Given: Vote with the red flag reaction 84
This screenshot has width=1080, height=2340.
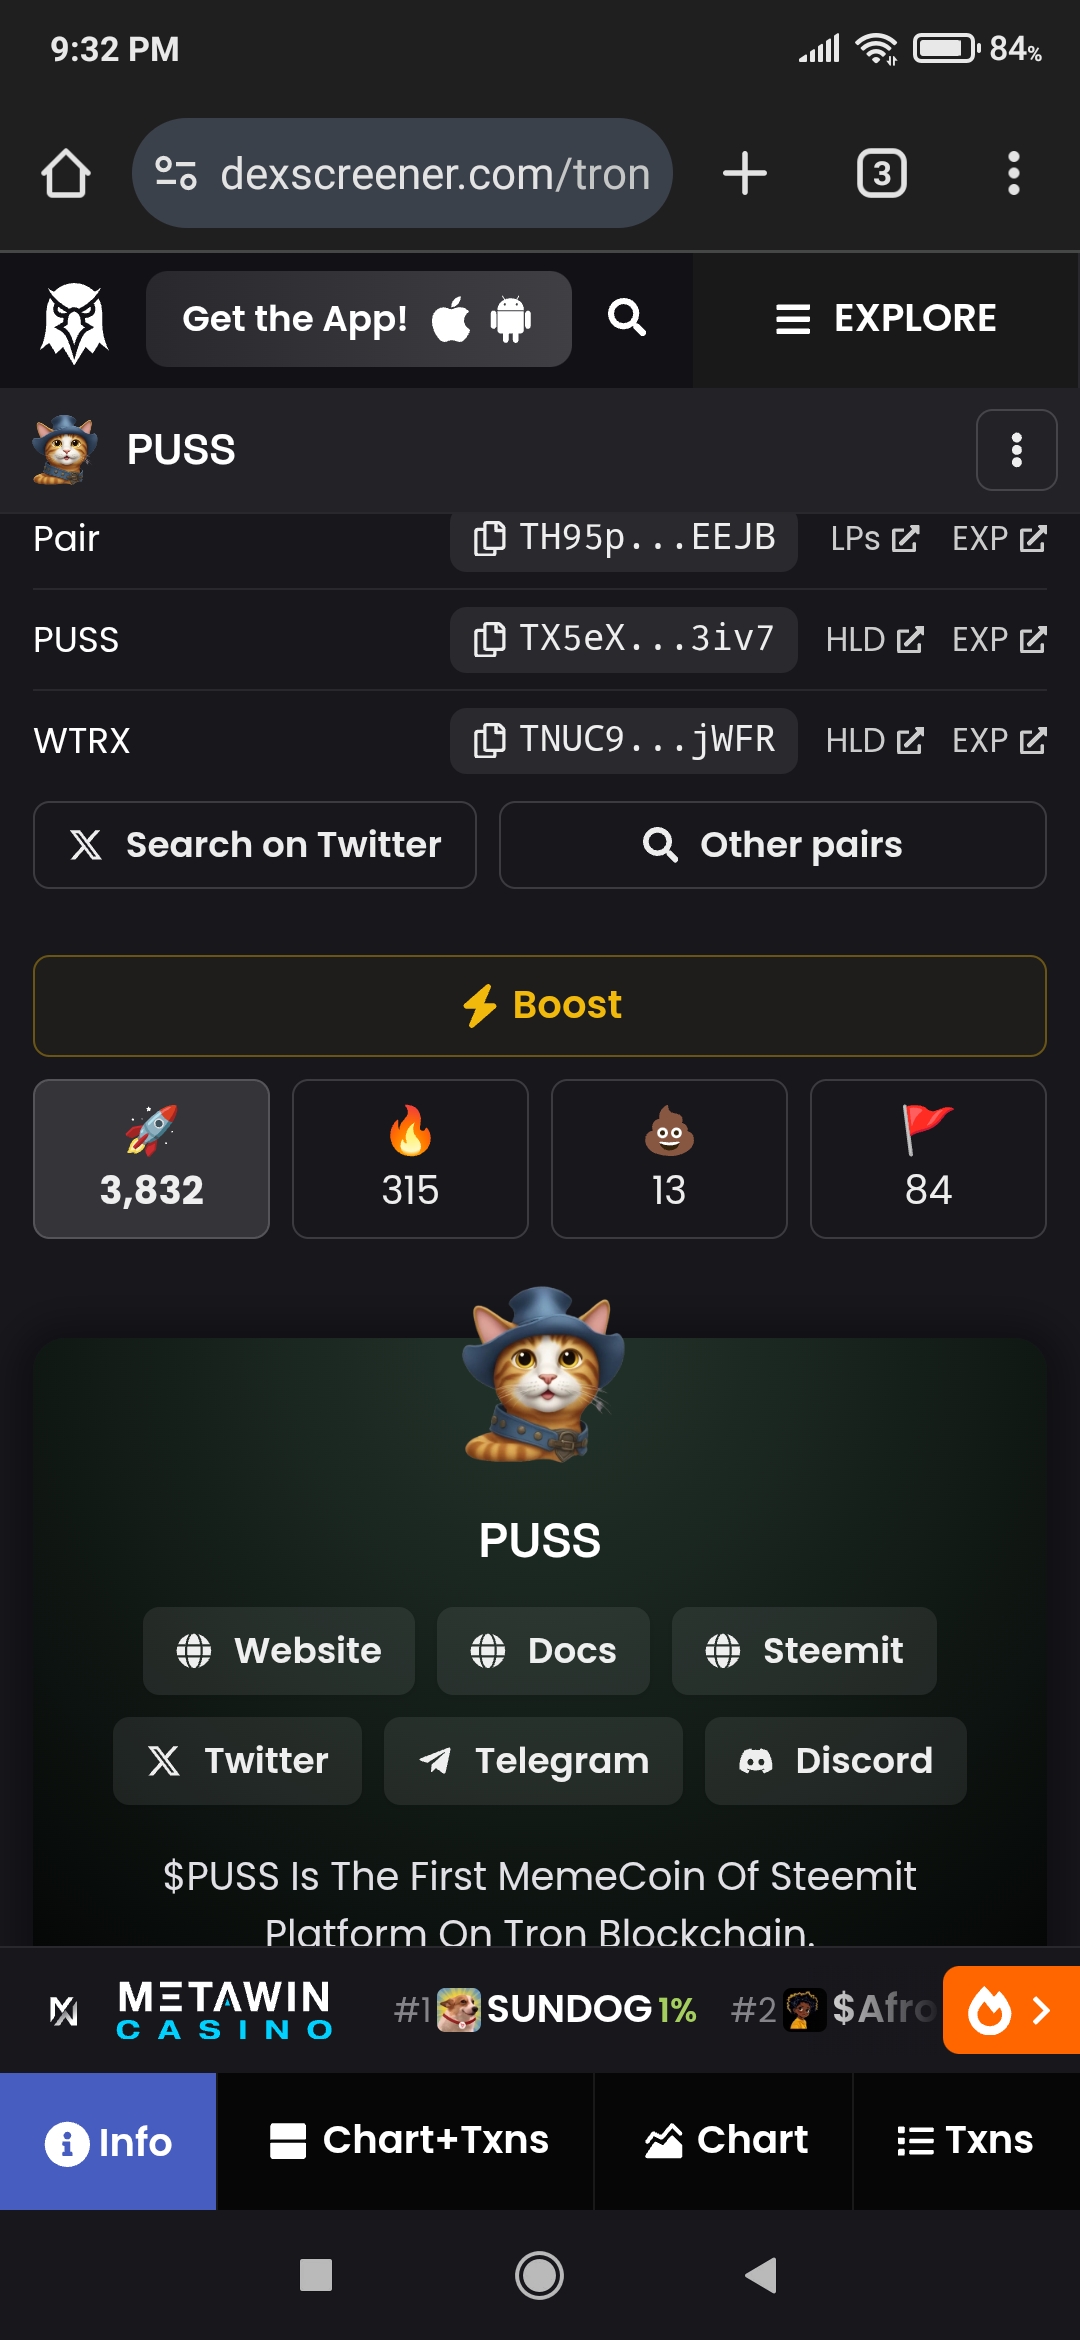Looking at the screenshot, I should tap(928, 1159).
